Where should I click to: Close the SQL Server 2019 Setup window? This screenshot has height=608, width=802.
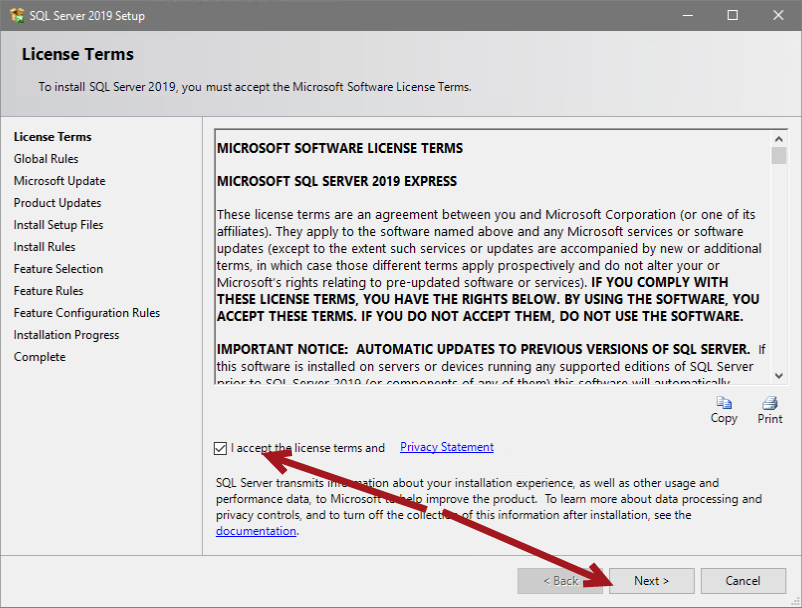click(x=778, y=15)
